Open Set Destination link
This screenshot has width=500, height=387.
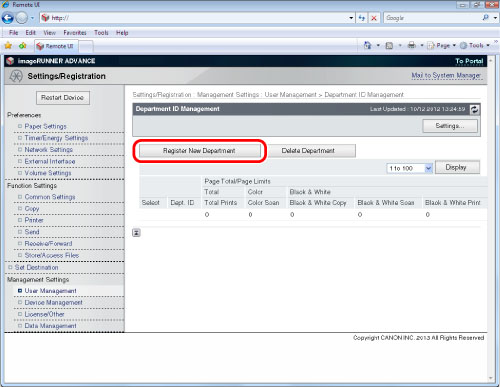(x=36, y=267)
